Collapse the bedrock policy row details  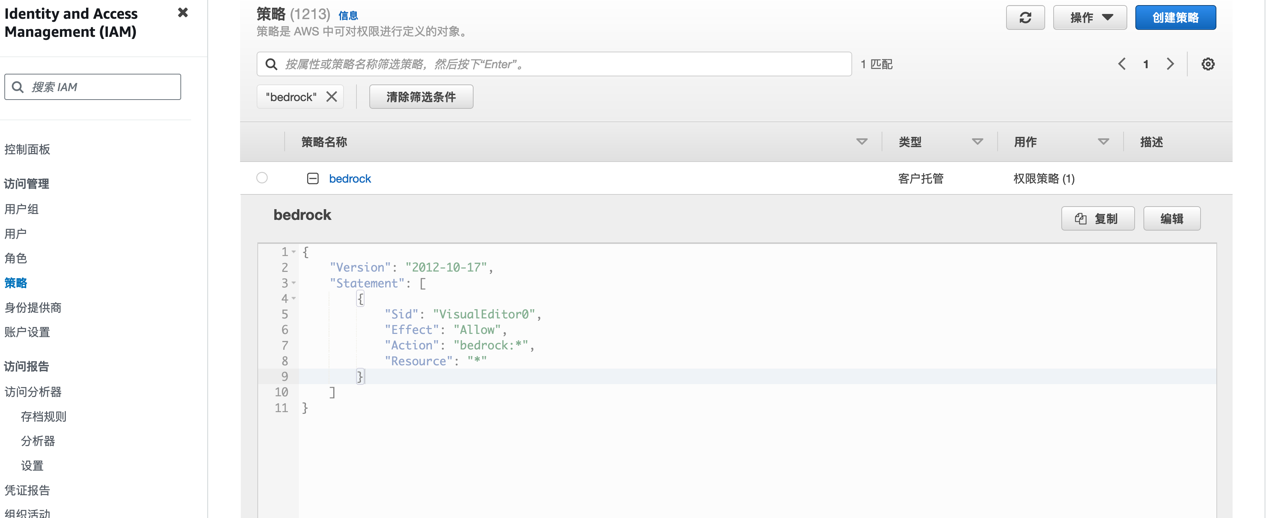coord(313,179)
